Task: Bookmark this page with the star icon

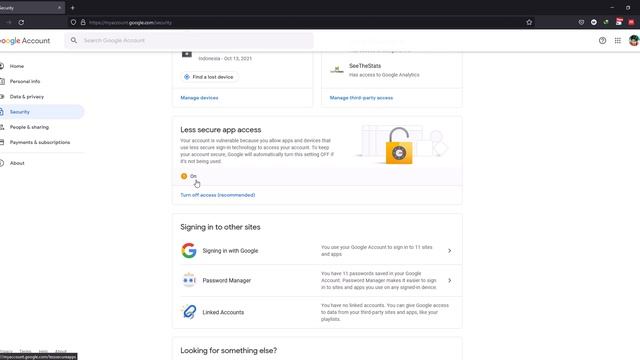Action: [x=529, y=22]
